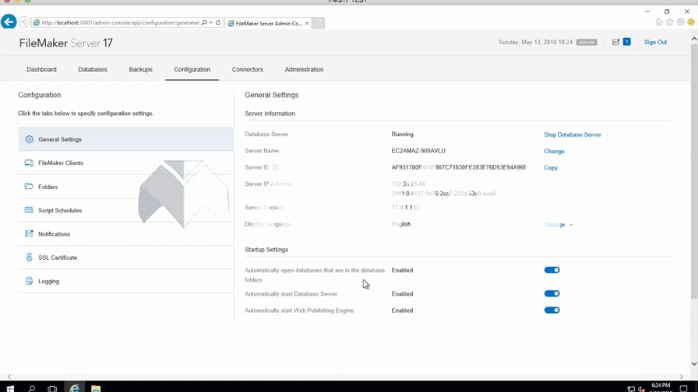
Task: Open browser home icon
Action: (x=659, y=22)
